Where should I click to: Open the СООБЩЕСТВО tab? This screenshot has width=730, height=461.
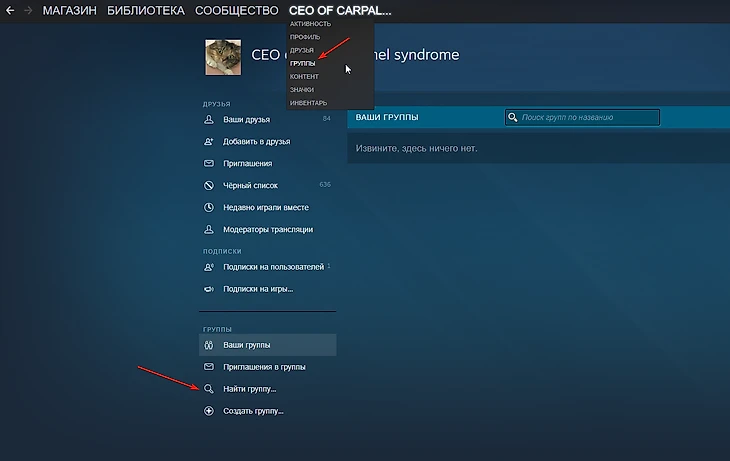click(237, 10)
